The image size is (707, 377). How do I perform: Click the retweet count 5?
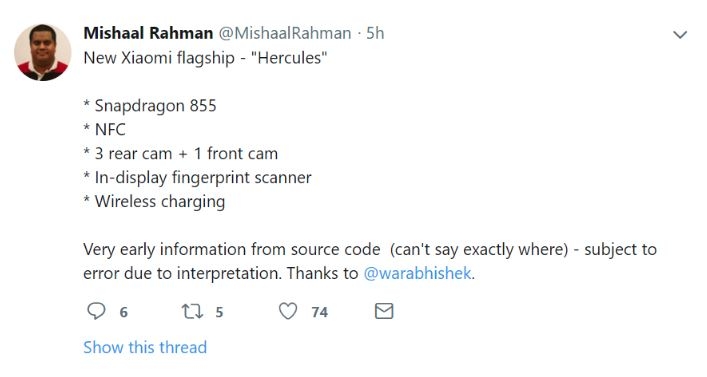[x=219, y=312]
